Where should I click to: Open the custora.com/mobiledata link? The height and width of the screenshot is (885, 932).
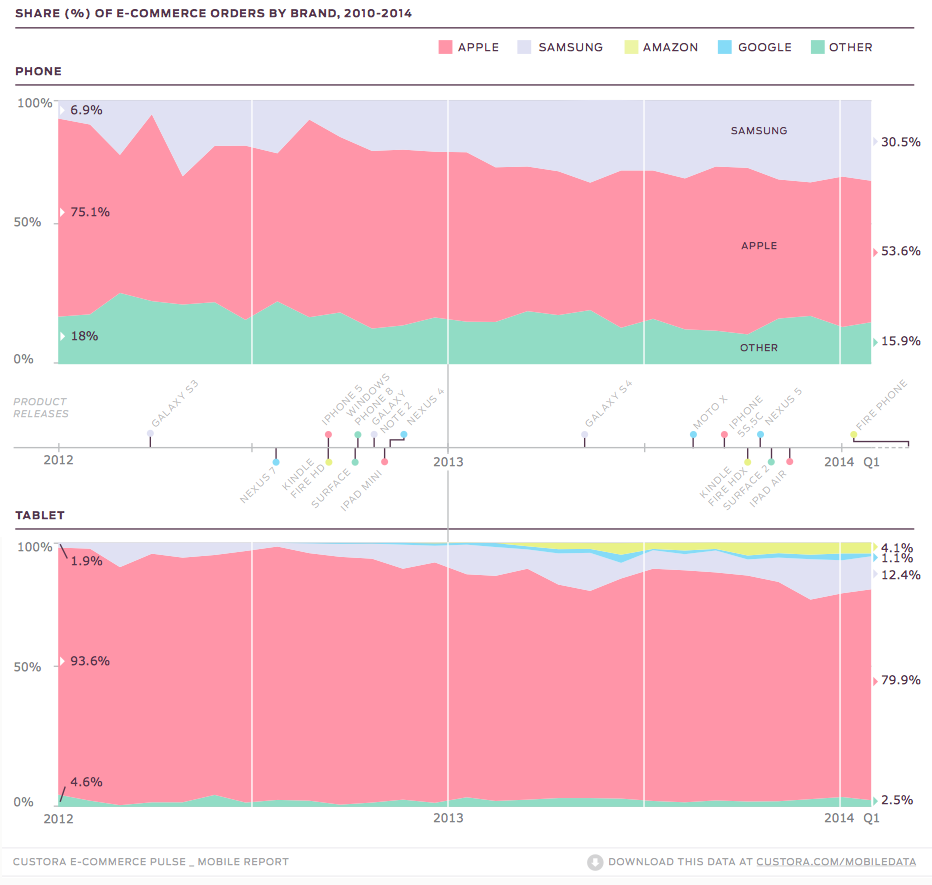pos(836,861)
